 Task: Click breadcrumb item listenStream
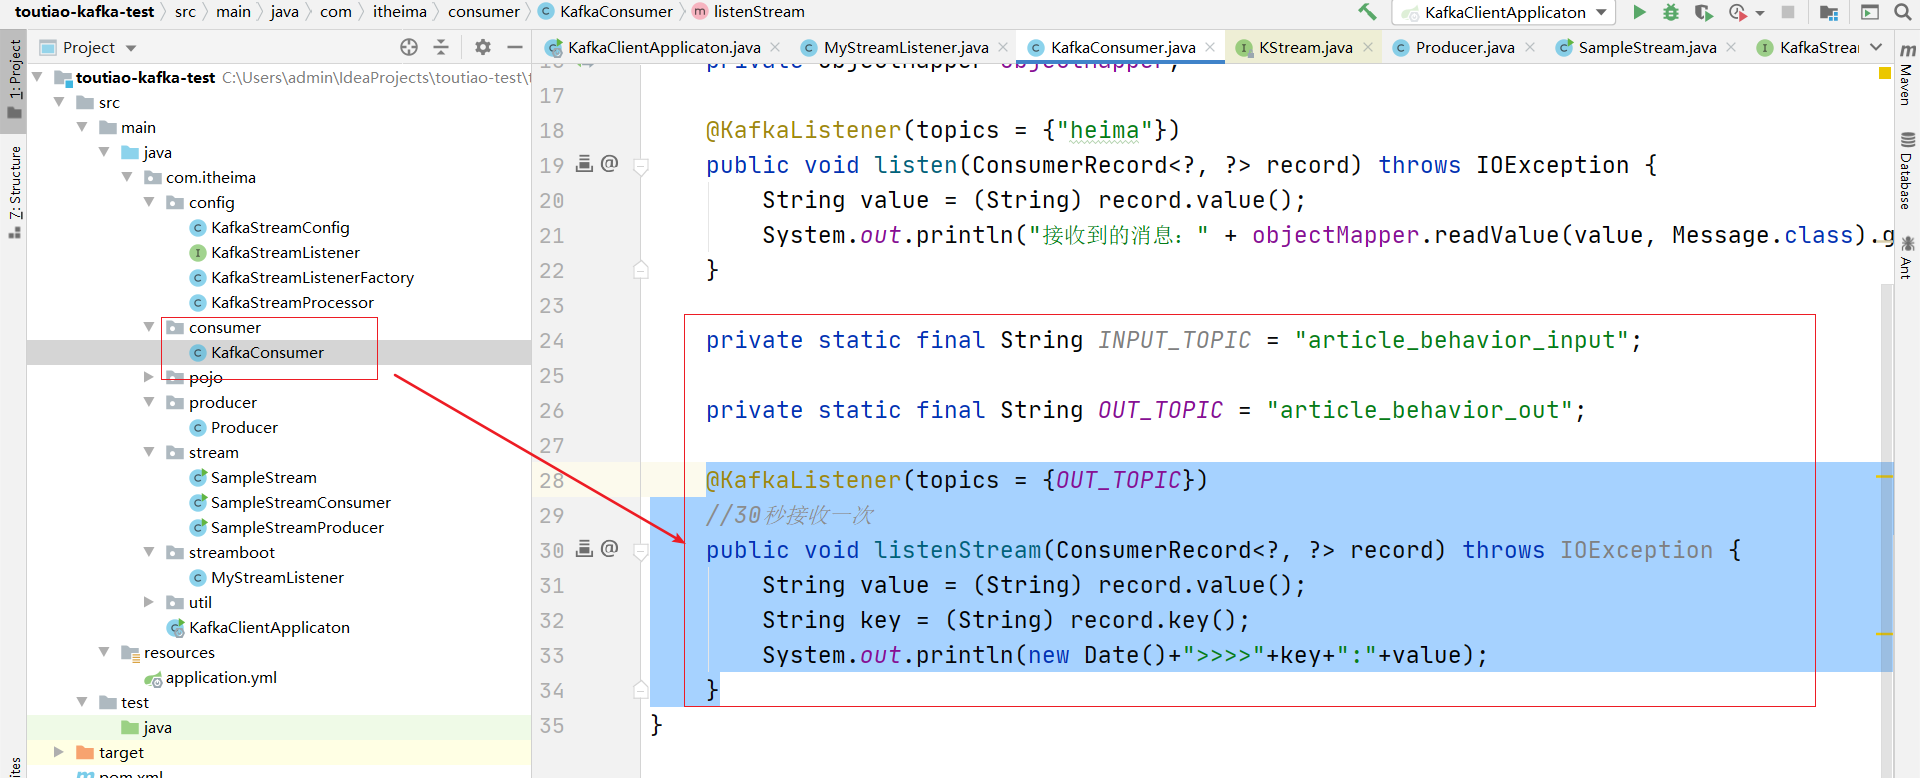[x=759, y=12]
